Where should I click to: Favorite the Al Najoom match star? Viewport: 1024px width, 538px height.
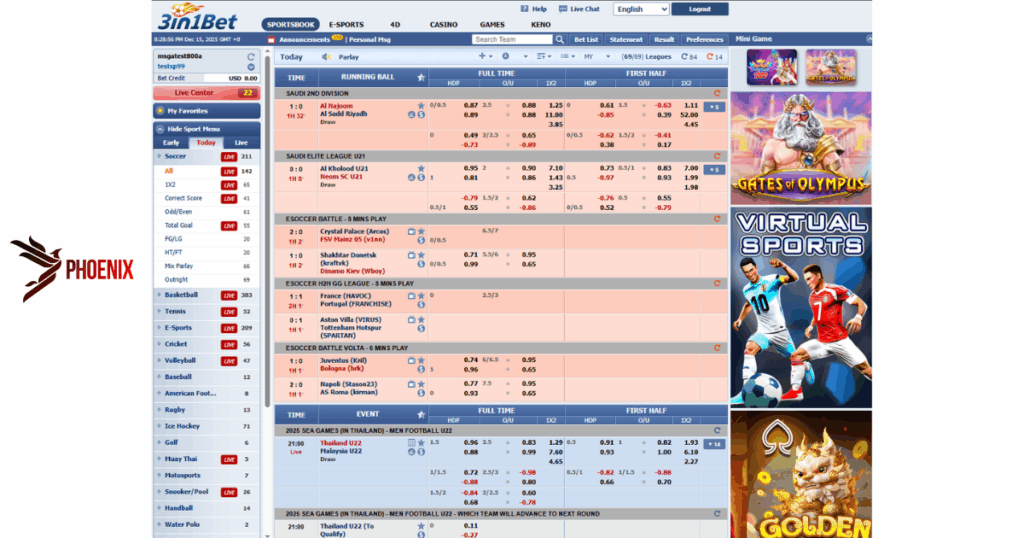(421, 105)
